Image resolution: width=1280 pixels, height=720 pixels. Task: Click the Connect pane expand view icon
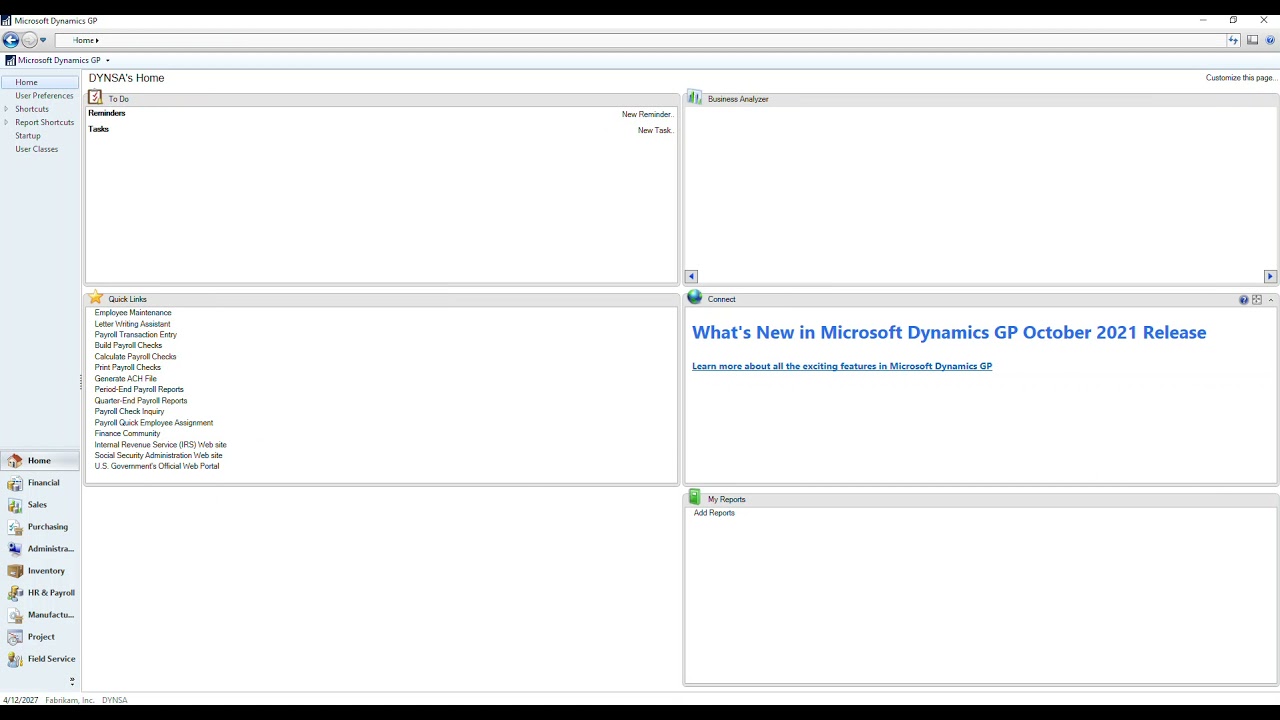coord(1257,300)
